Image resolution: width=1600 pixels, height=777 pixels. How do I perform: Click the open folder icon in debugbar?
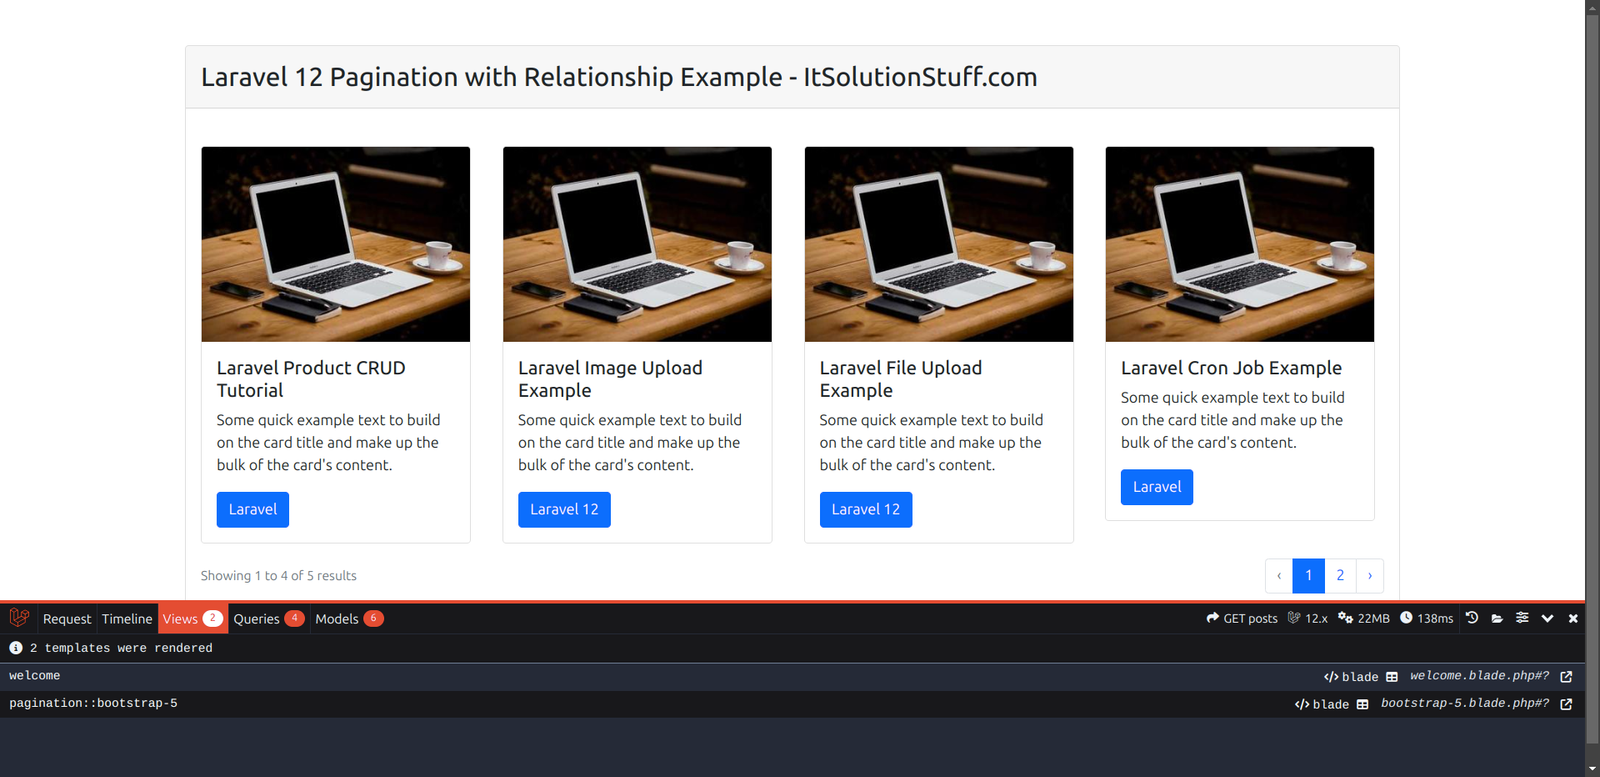[x=1497, y=618]
